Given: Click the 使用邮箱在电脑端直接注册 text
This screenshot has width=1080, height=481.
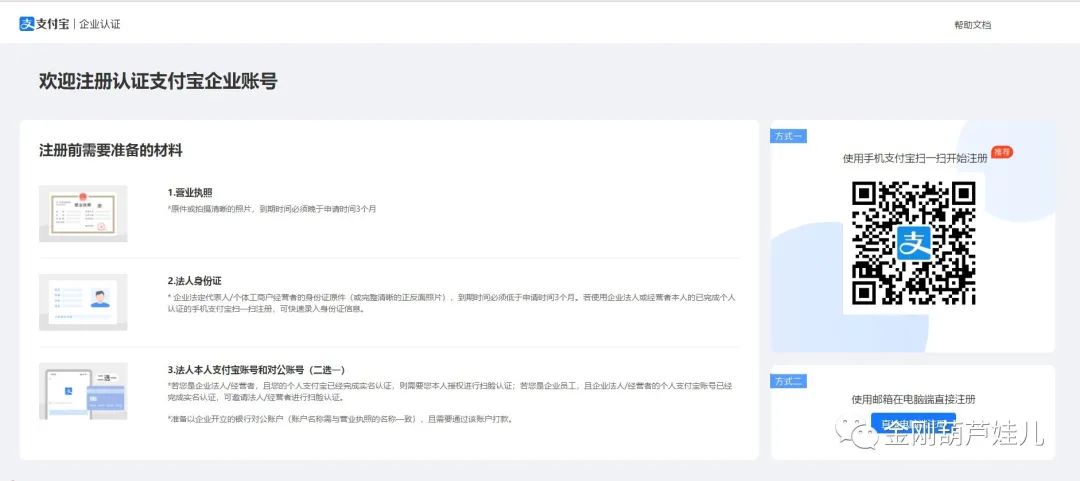Looking at the screenshot, I should point(913,399).
